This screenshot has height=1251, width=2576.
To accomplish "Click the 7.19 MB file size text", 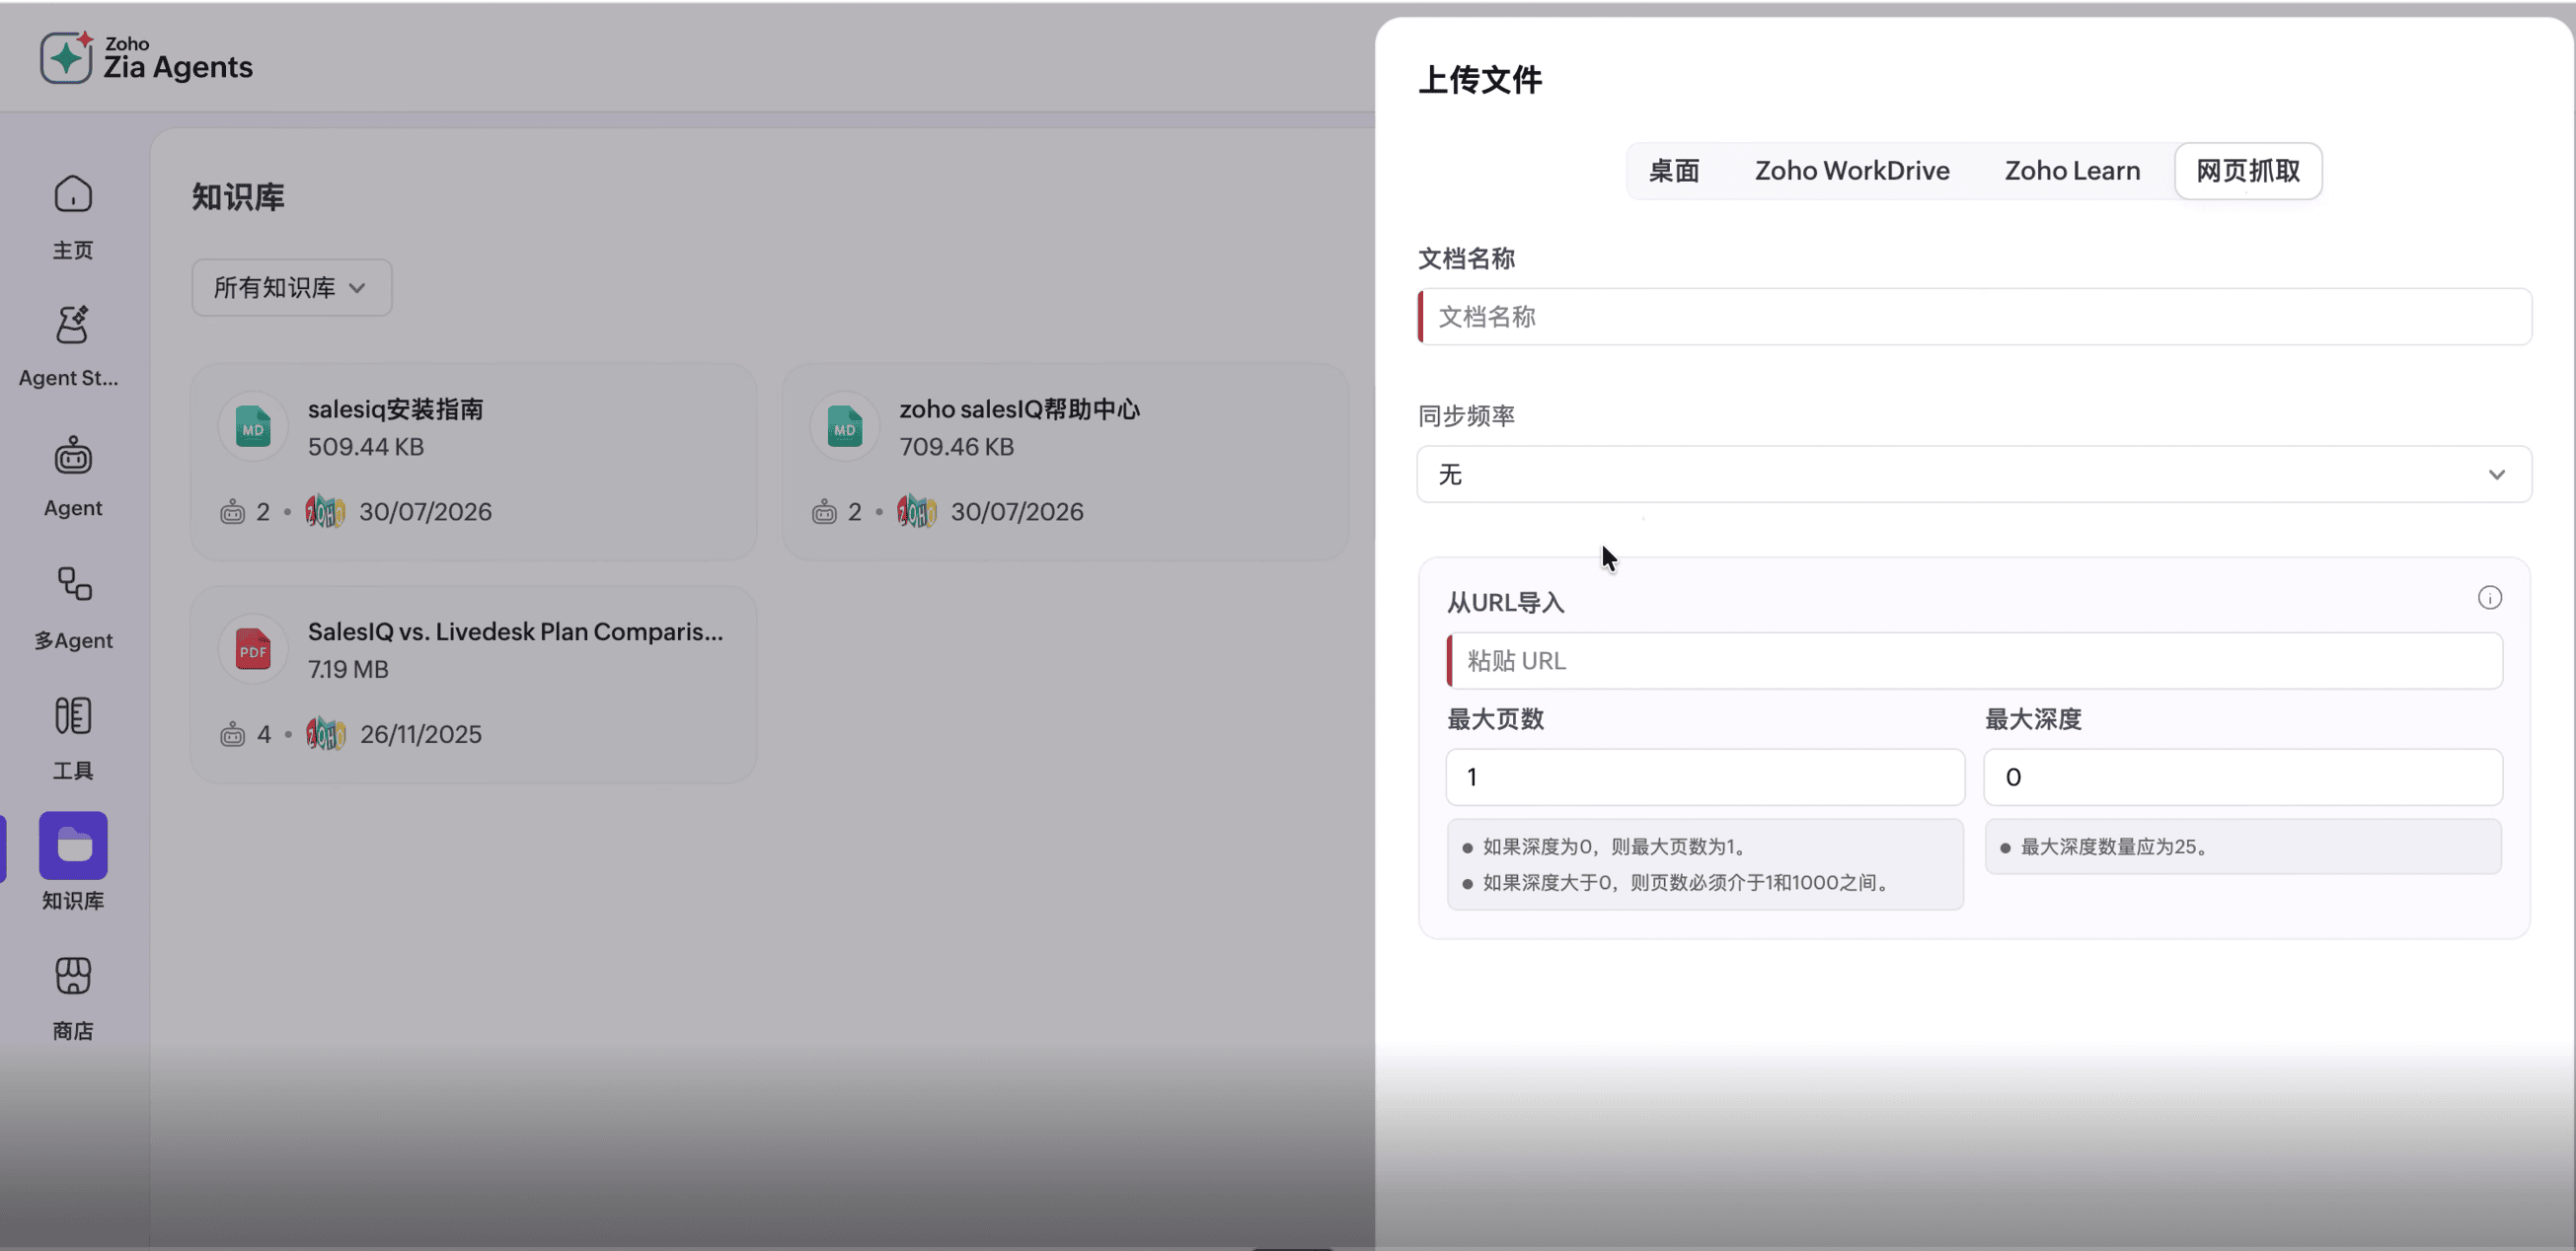I will [x=348, y=669].
